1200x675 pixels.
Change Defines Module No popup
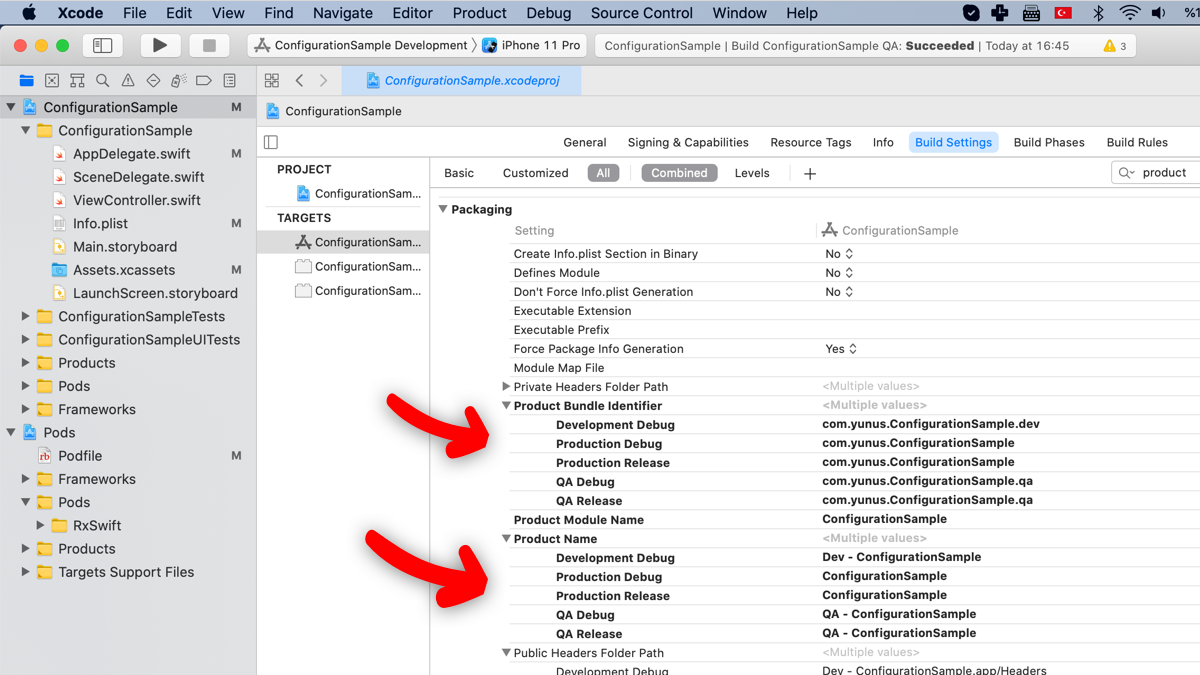click(839, 273)
